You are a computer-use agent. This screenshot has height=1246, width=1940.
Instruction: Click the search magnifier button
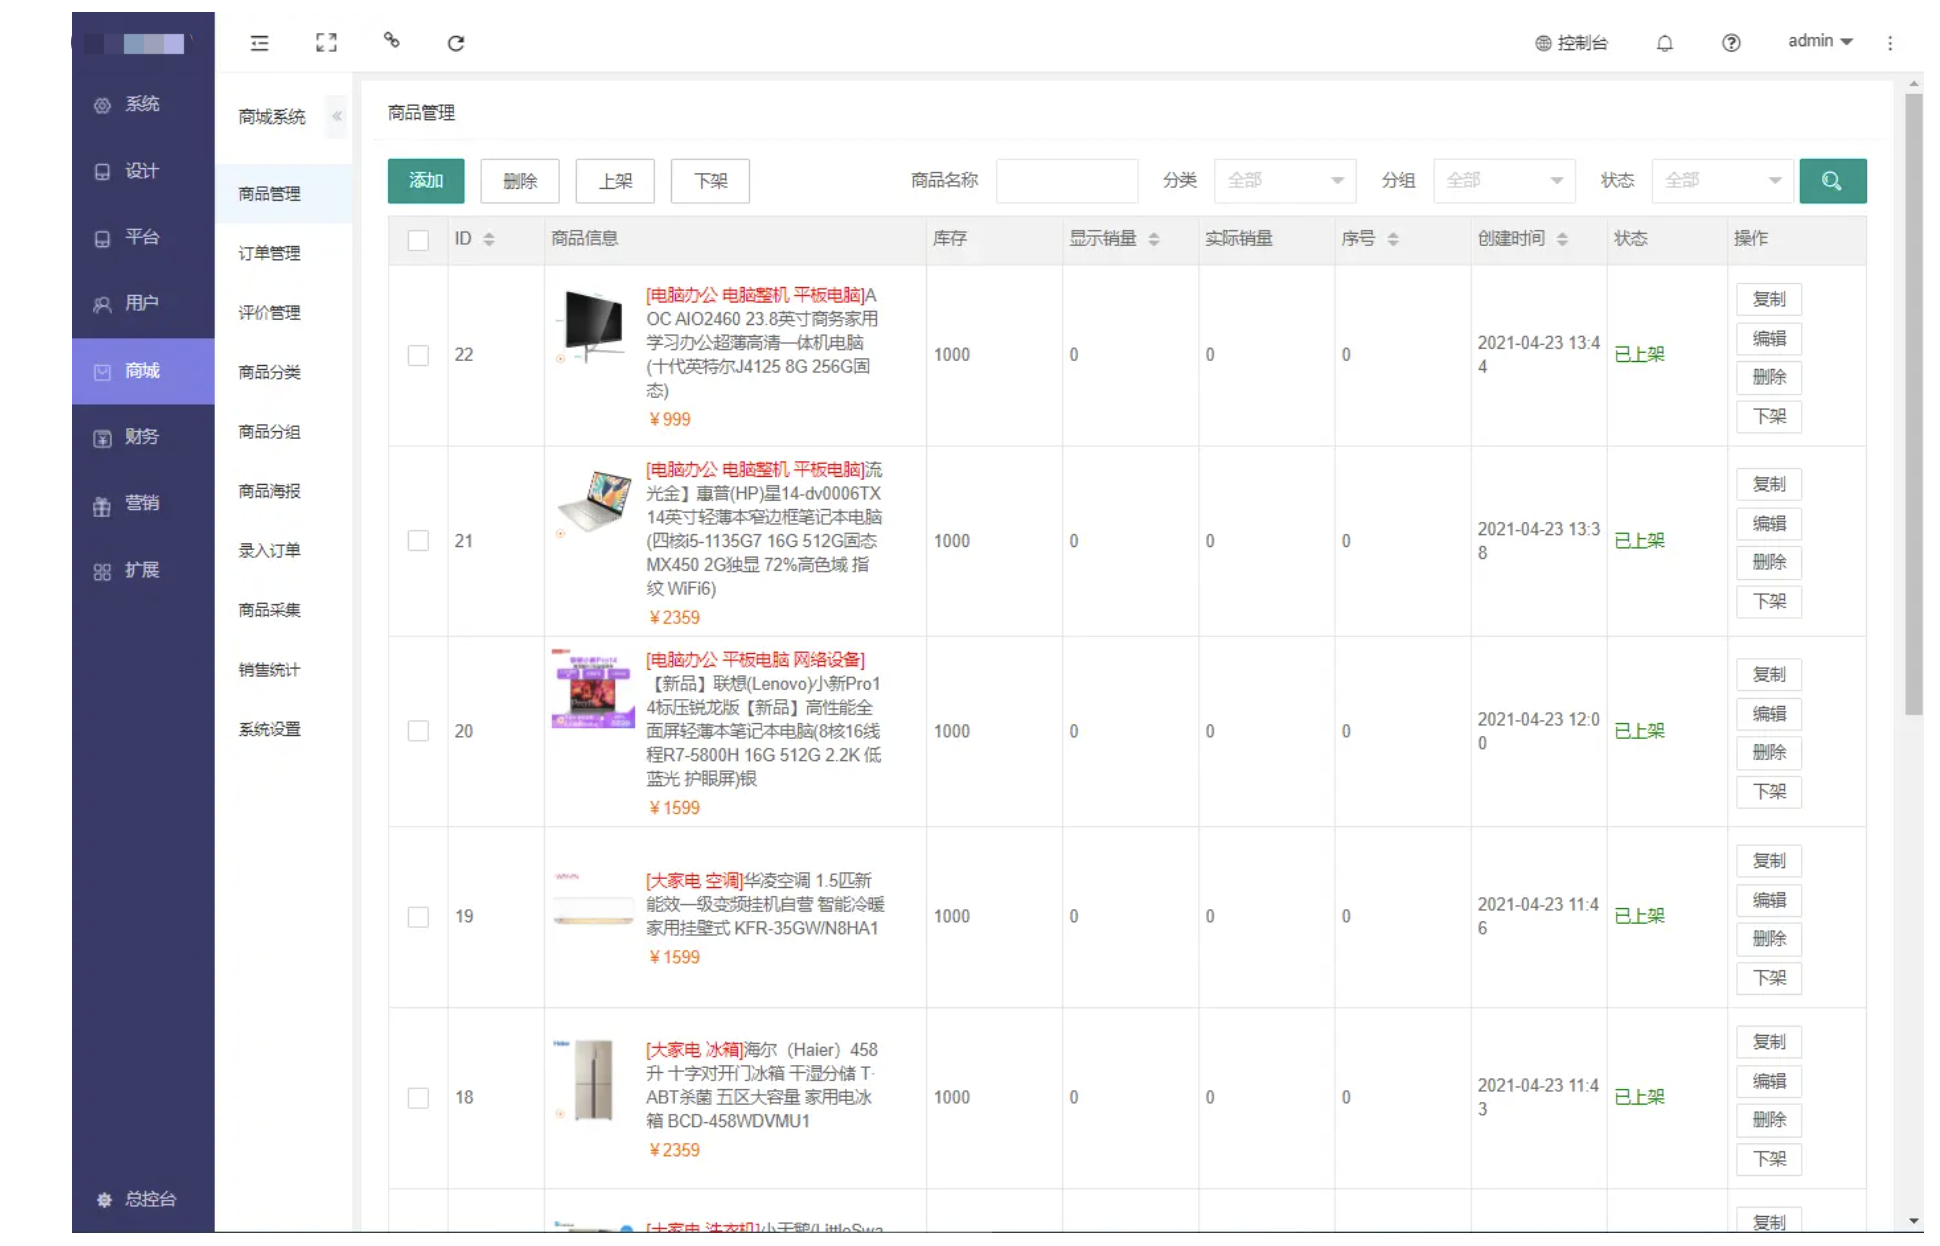point(1832,181)
